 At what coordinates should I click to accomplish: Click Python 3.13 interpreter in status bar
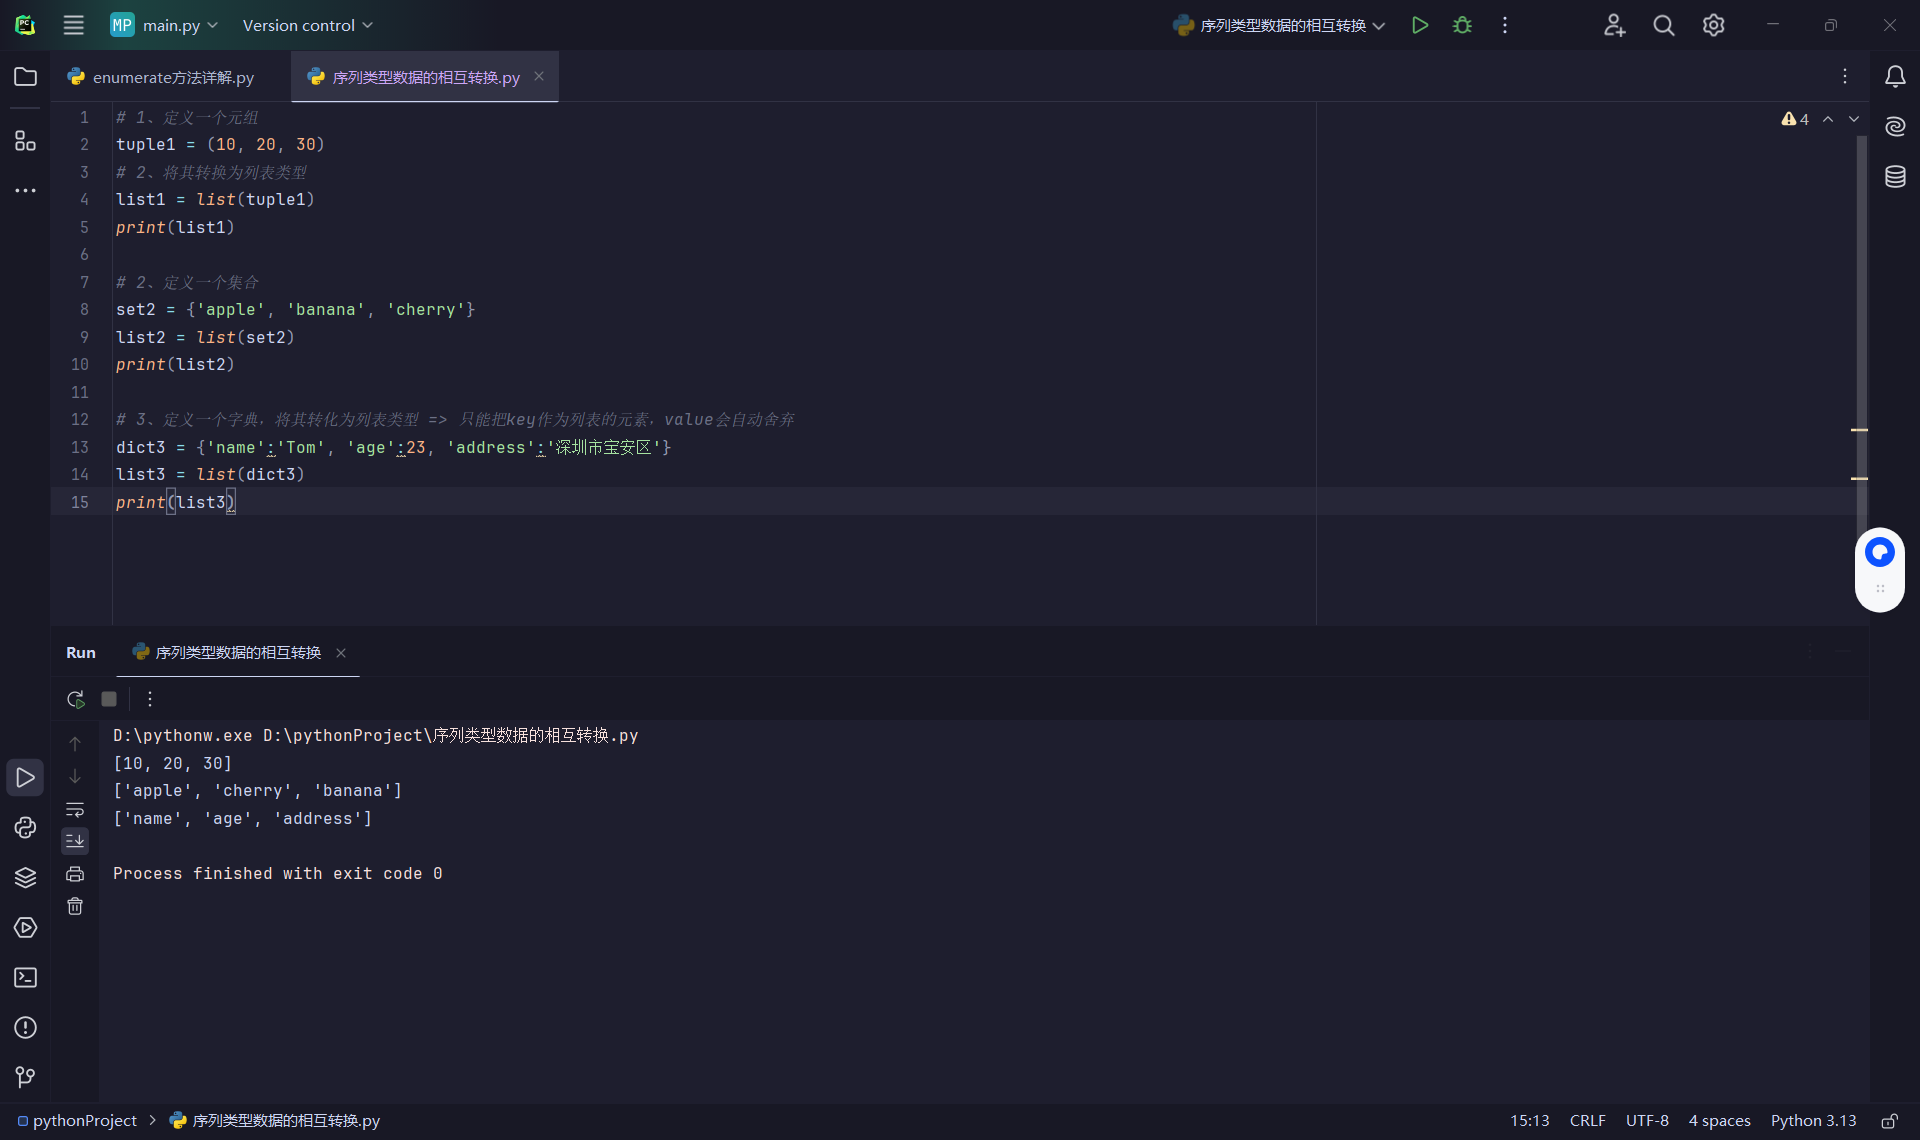point(1812,1121)
